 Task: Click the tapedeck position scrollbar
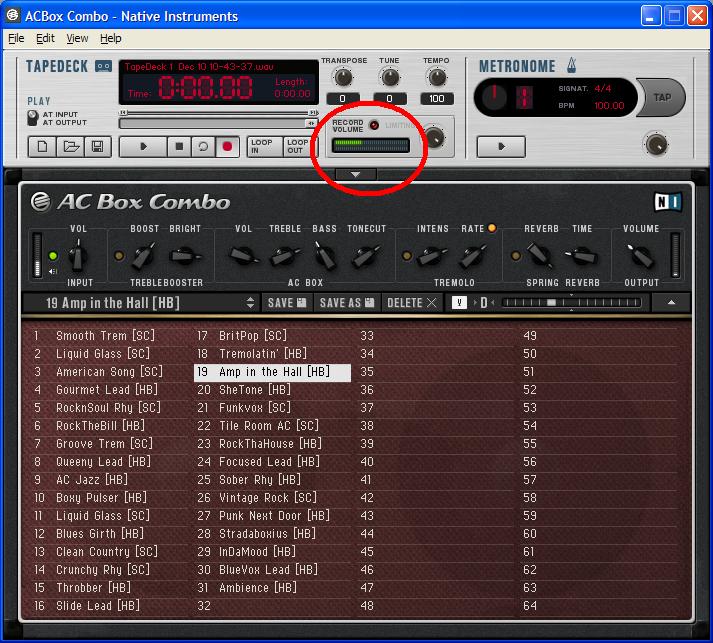pyautogui.click(x=218, y=123)
